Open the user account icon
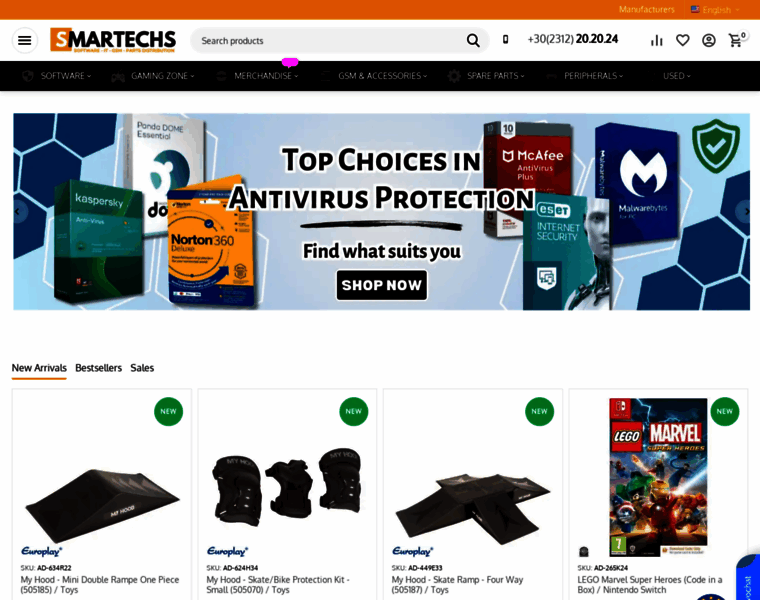 tap(709, 40)
